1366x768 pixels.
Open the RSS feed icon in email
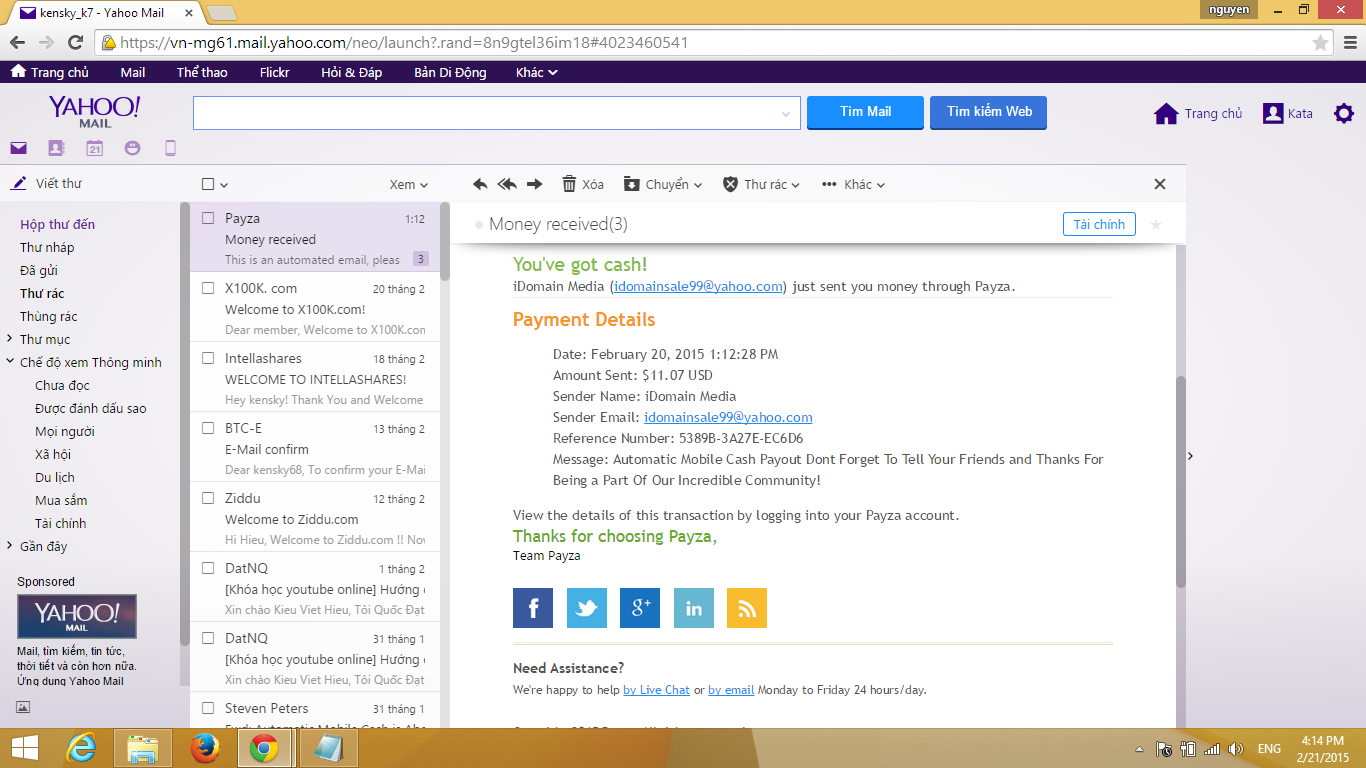point(747,608)
